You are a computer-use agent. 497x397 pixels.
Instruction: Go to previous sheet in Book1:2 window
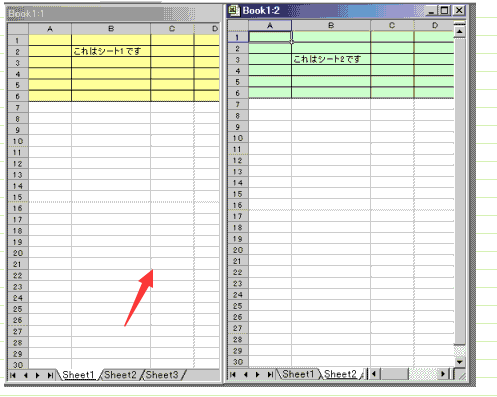(x=245, y=374)
